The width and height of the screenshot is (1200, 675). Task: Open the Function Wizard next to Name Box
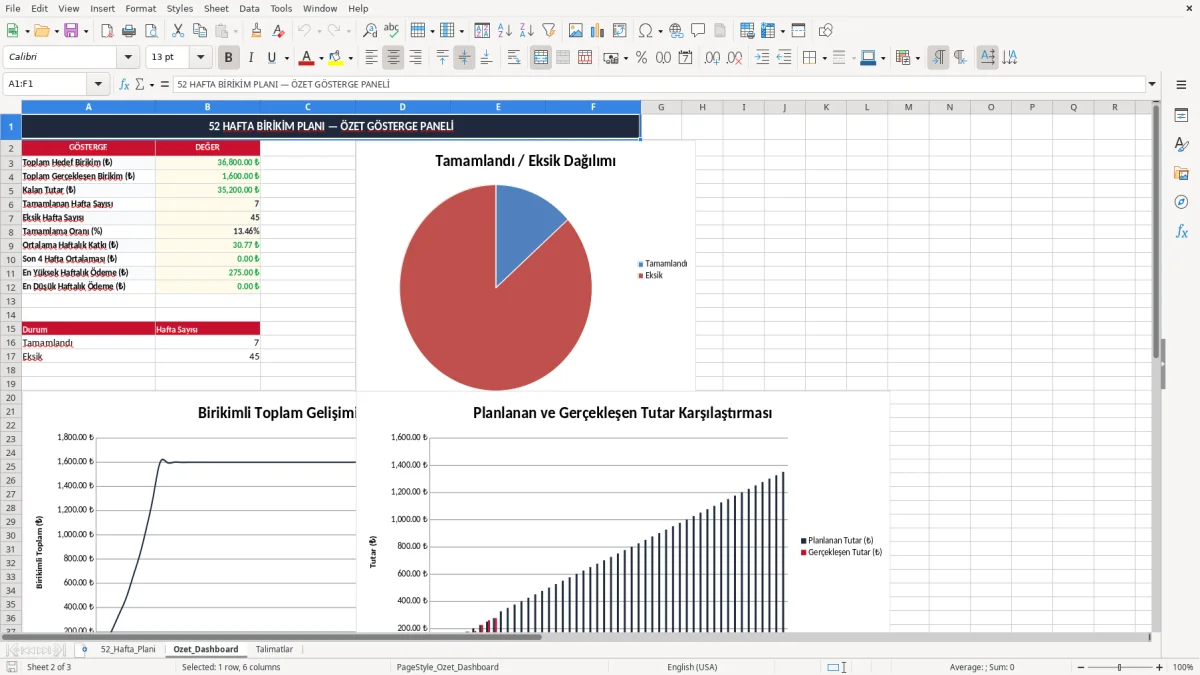click(x=125, y=85)
